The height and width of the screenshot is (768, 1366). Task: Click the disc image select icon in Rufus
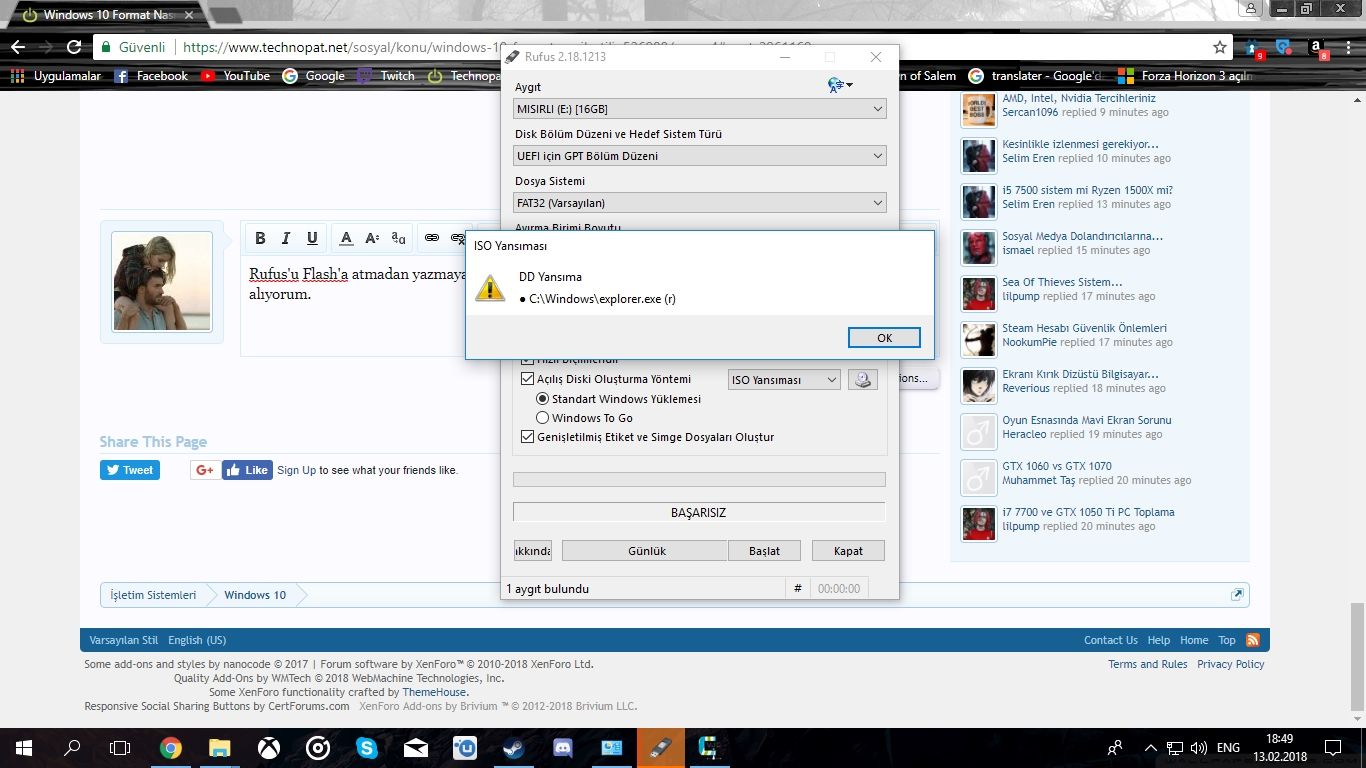click(x=862, y=380)
